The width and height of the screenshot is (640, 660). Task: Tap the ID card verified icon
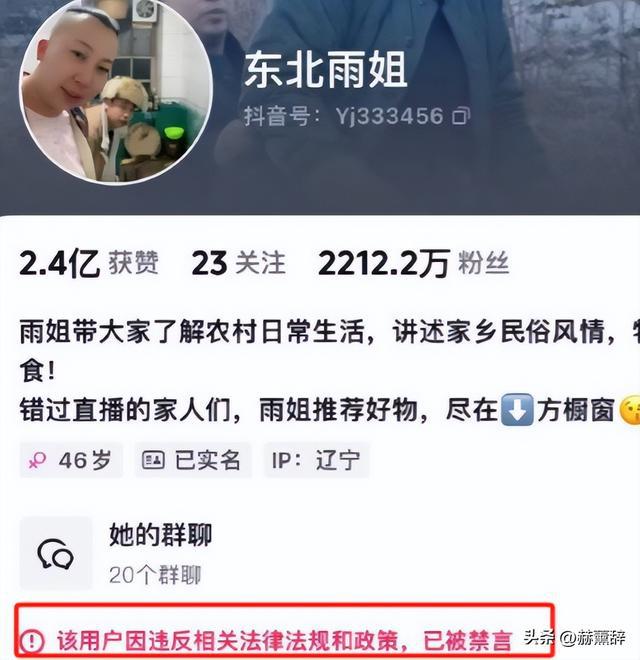coord(153,460)
